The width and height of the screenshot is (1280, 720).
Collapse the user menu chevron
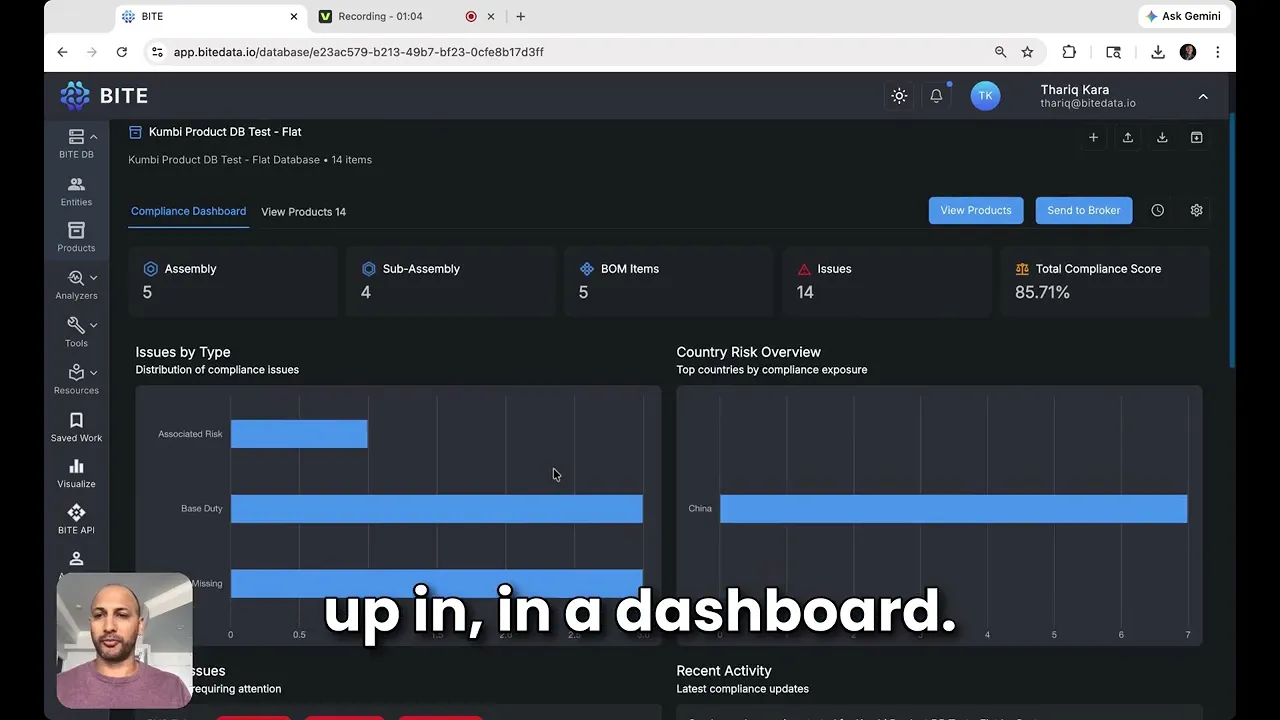[x=1203, y=96]
